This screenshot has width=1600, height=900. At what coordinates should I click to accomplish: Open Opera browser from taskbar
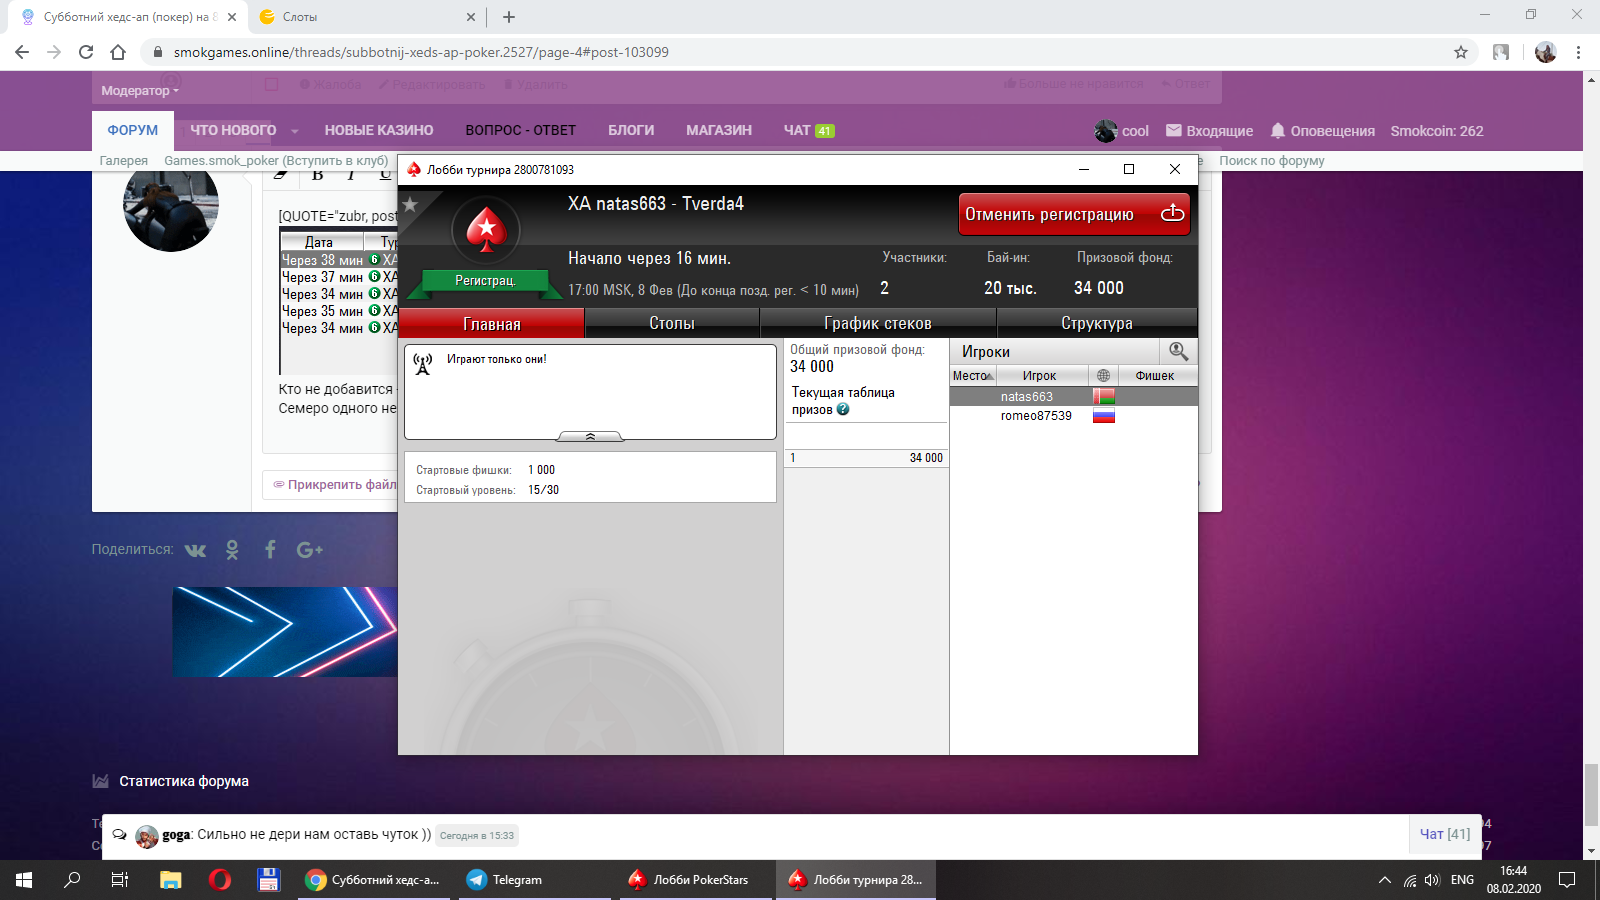220,880
